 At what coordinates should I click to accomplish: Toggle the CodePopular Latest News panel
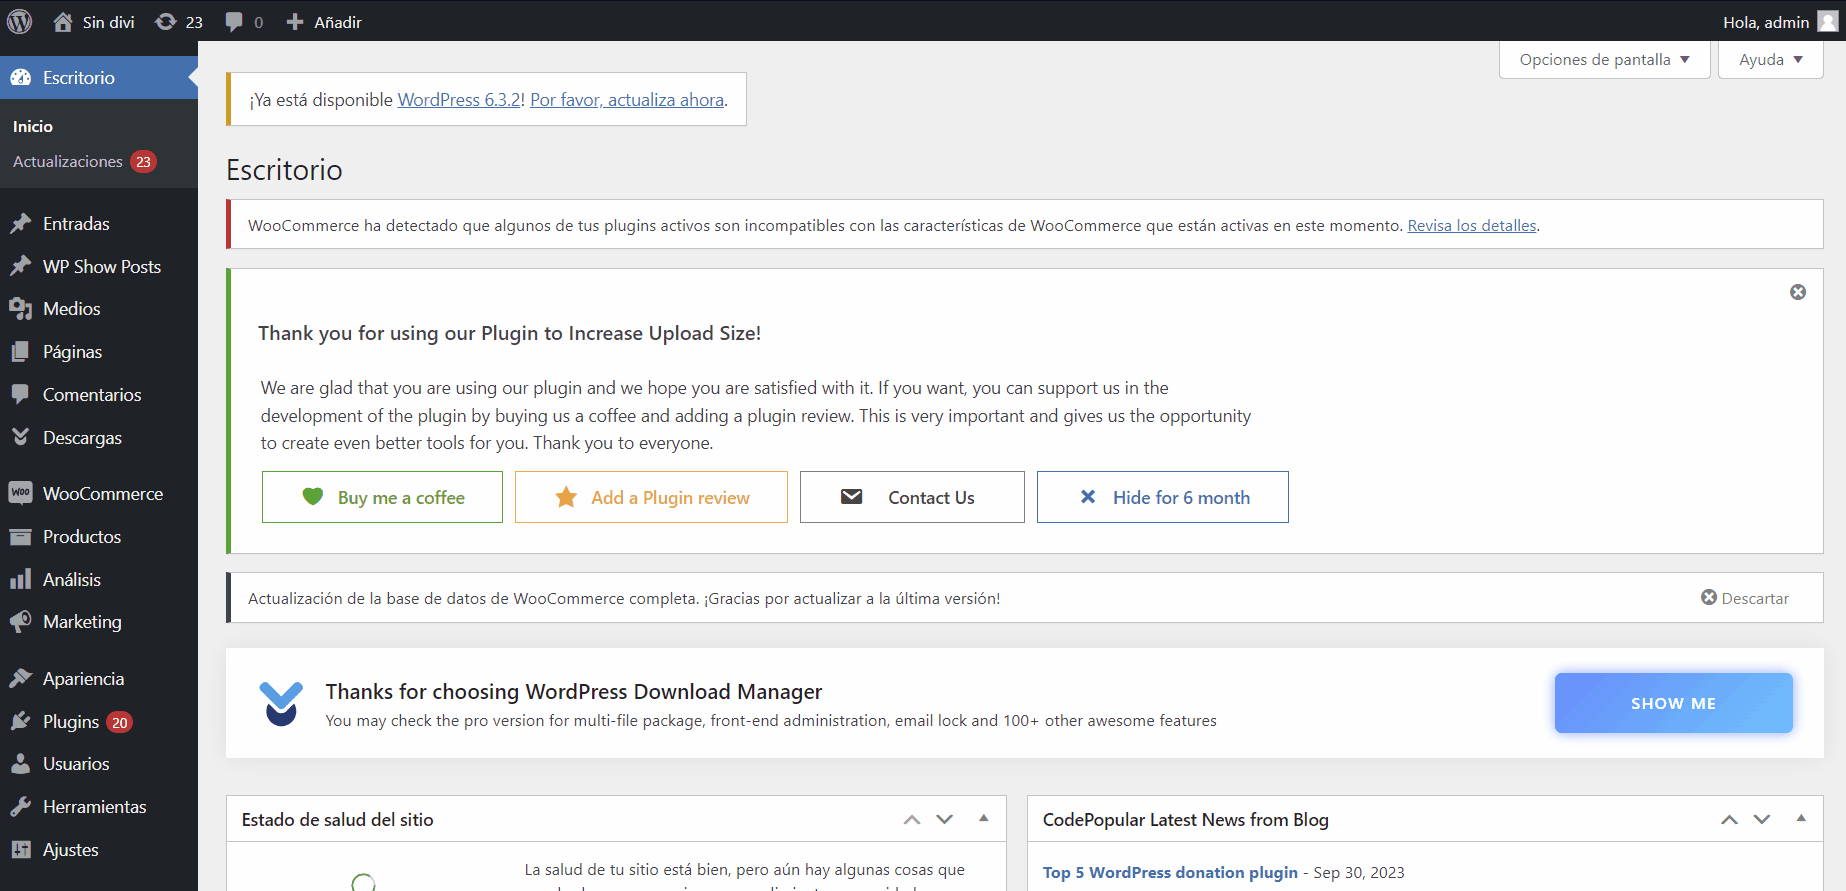[1801, 819]
